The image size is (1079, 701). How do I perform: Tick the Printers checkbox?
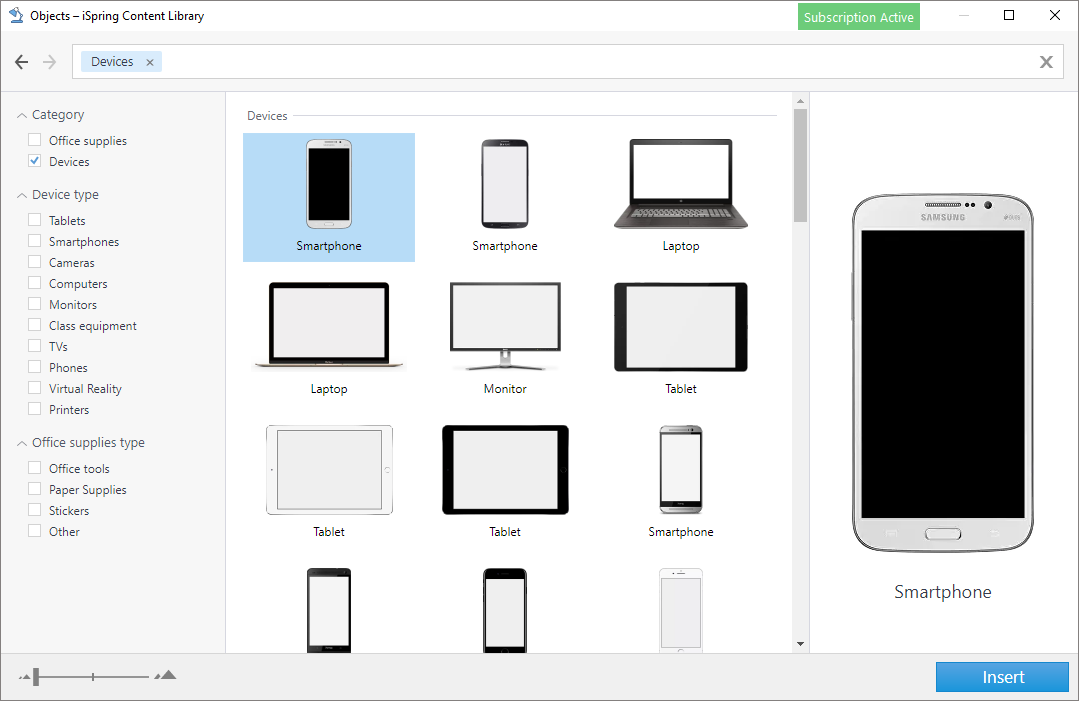point(35,409)
